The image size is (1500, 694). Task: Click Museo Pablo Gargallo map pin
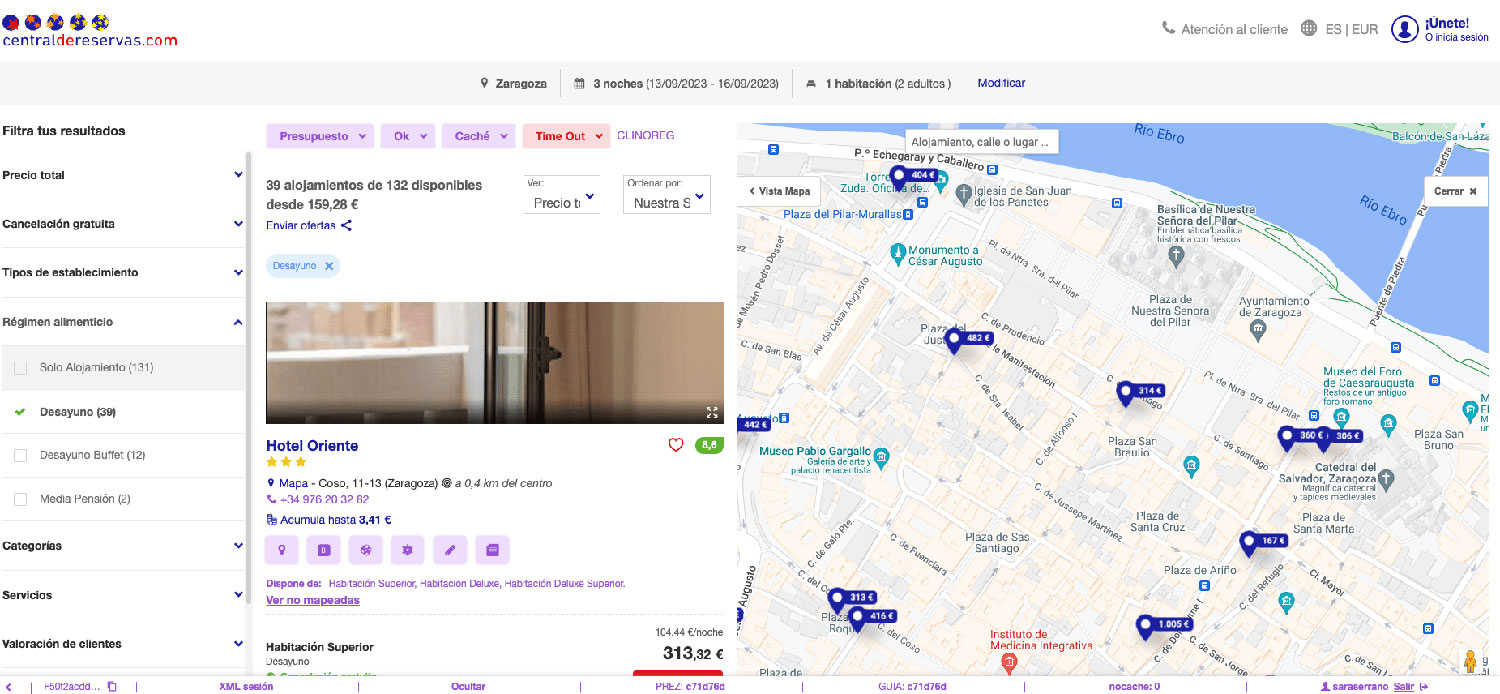click(881, 458)
